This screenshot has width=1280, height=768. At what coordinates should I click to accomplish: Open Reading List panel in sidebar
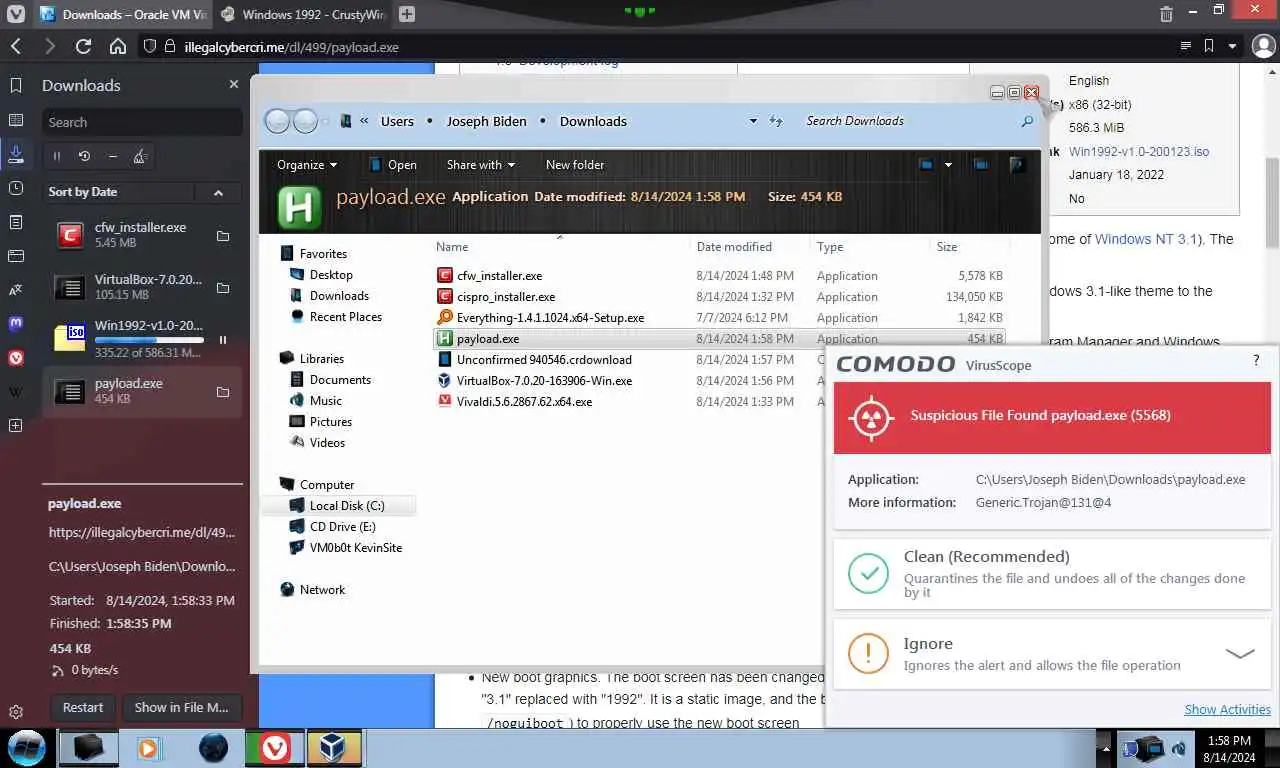[x=16, y=120]
